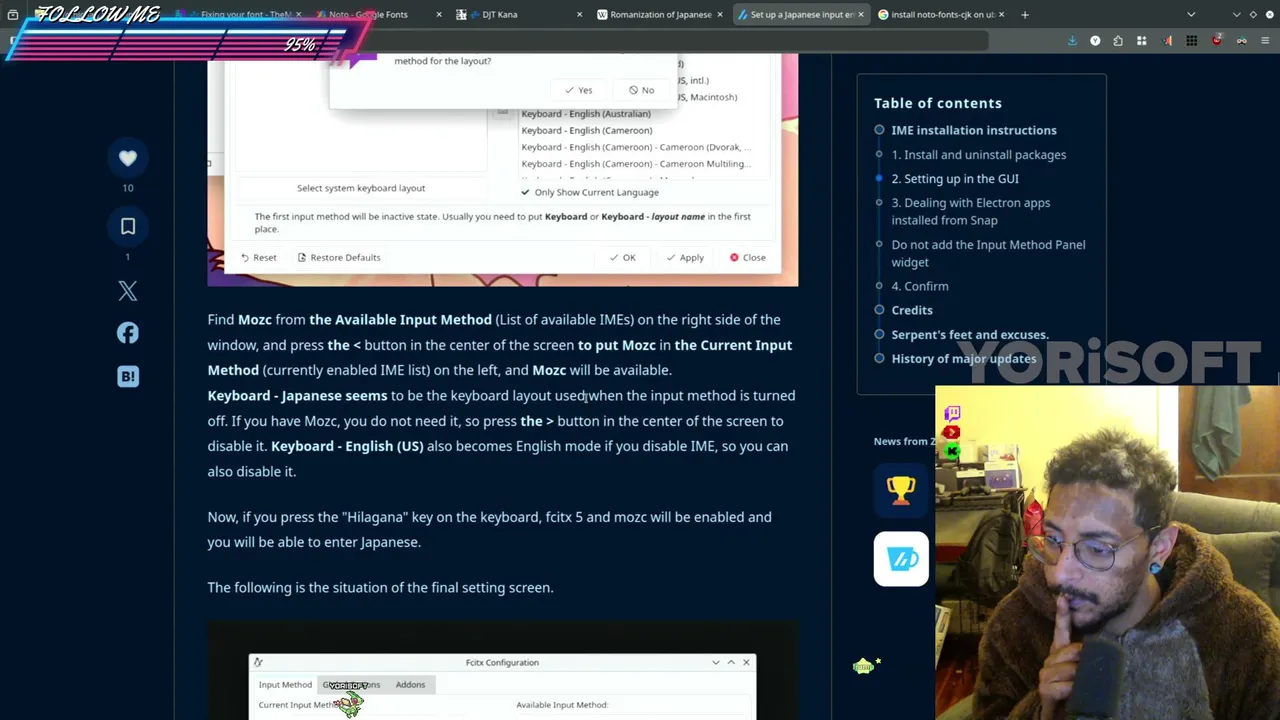Click Only Show Current Language checkbox in screenshot

(x=590, y=192)
